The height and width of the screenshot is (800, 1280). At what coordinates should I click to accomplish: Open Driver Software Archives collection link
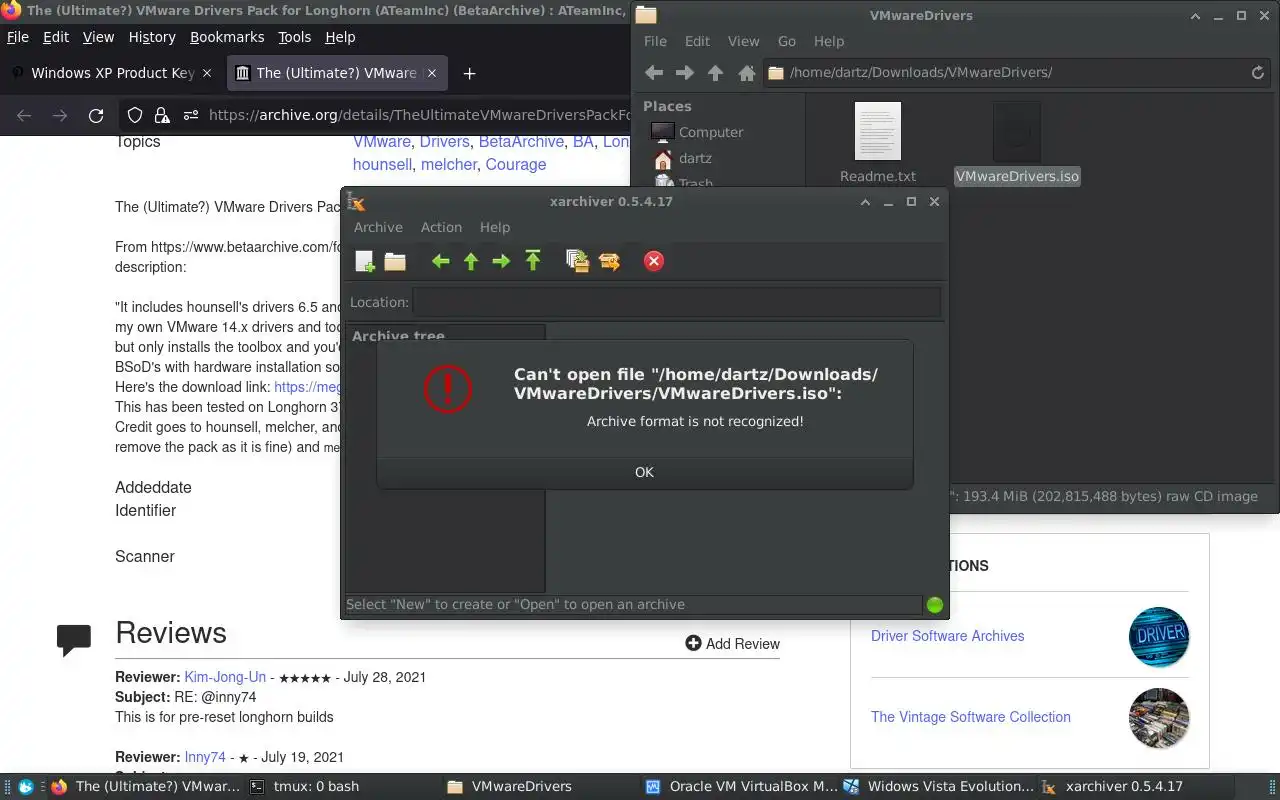(947, 636)
